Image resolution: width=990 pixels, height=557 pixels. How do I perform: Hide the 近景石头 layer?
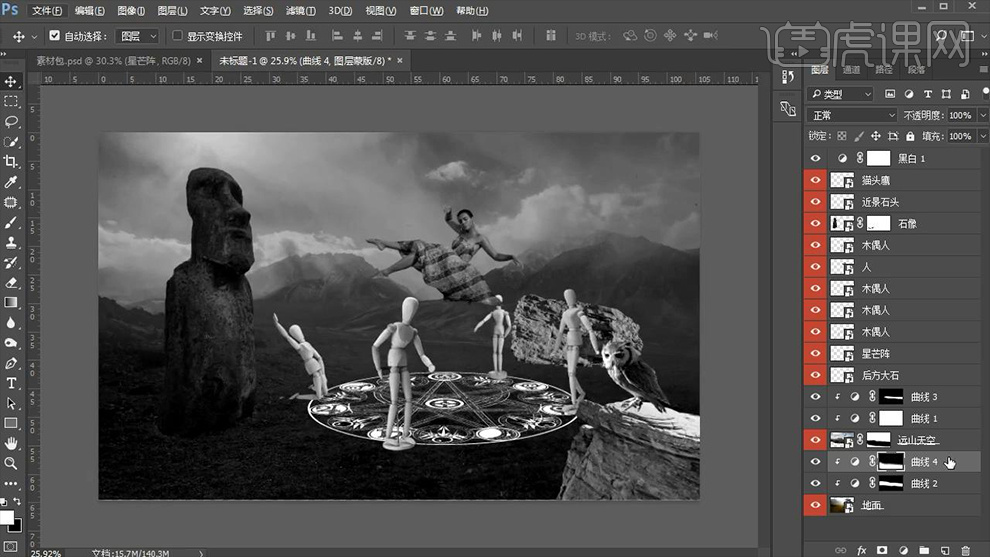815,201
